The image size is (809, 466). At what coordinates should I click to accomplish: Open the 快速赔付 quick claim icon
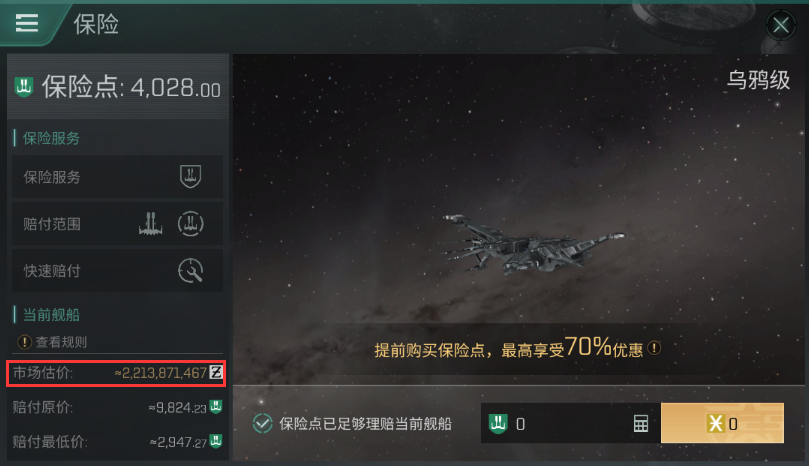pyautogui.click(x=190, y=270)
